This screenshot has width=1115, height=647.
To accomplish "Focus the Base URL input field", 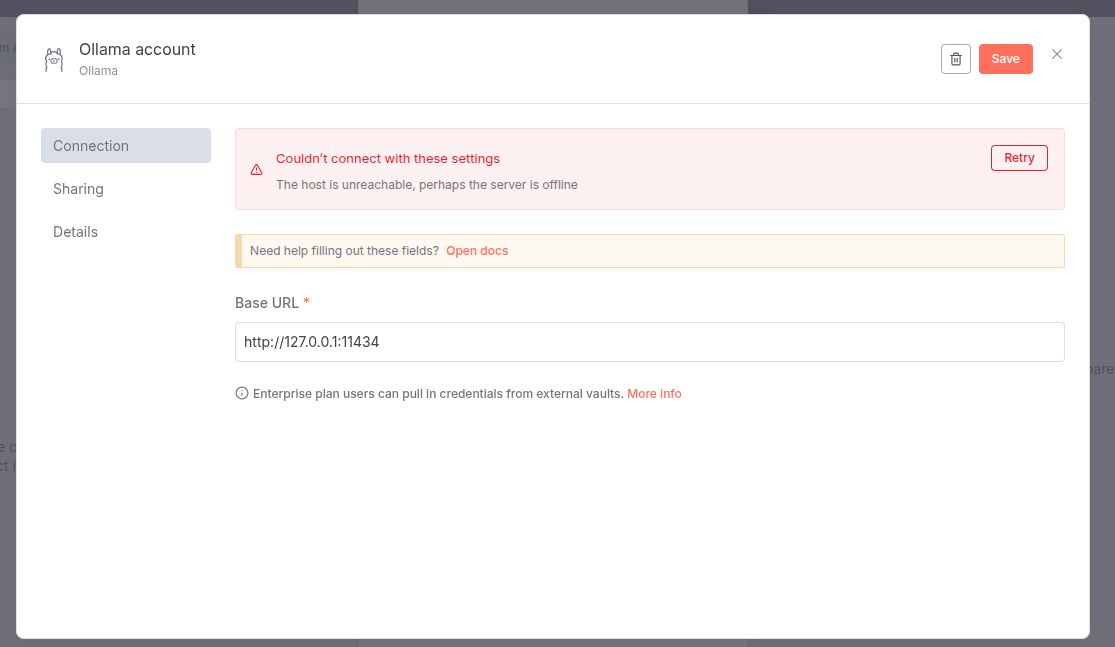I will (x=649, y=342).
